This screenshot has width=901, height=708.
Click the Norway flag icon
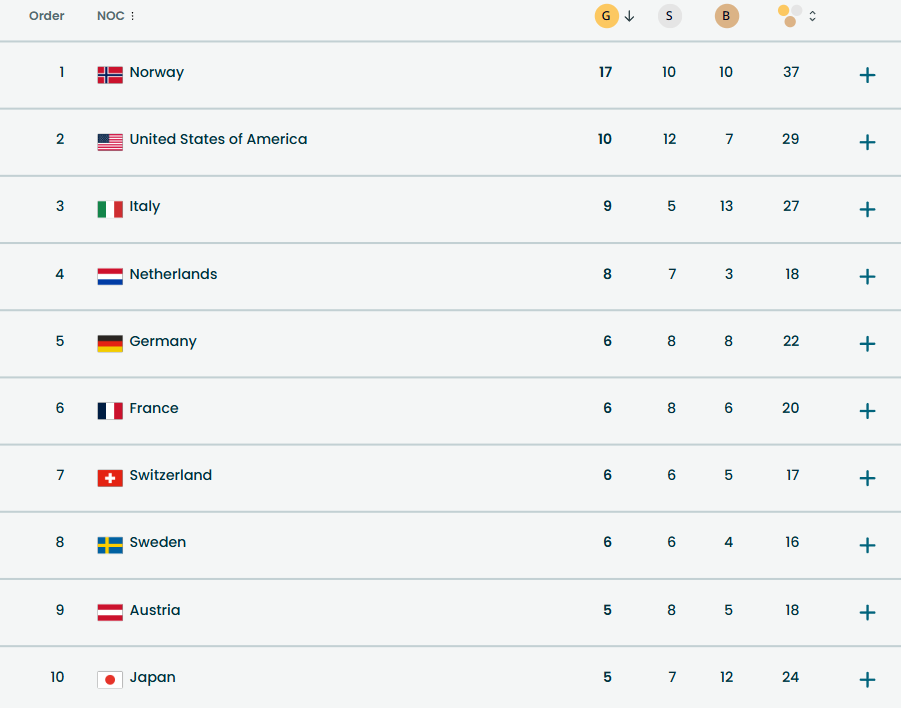[x=110, y=74]
